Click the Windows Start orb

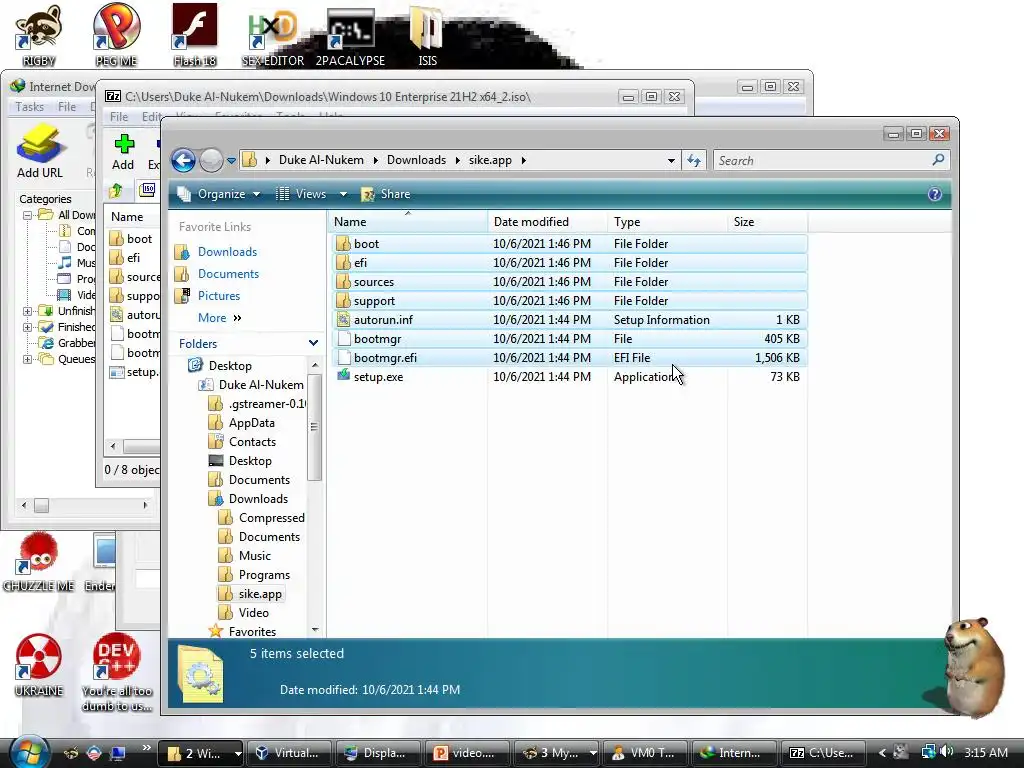click(x=29, y=752)
